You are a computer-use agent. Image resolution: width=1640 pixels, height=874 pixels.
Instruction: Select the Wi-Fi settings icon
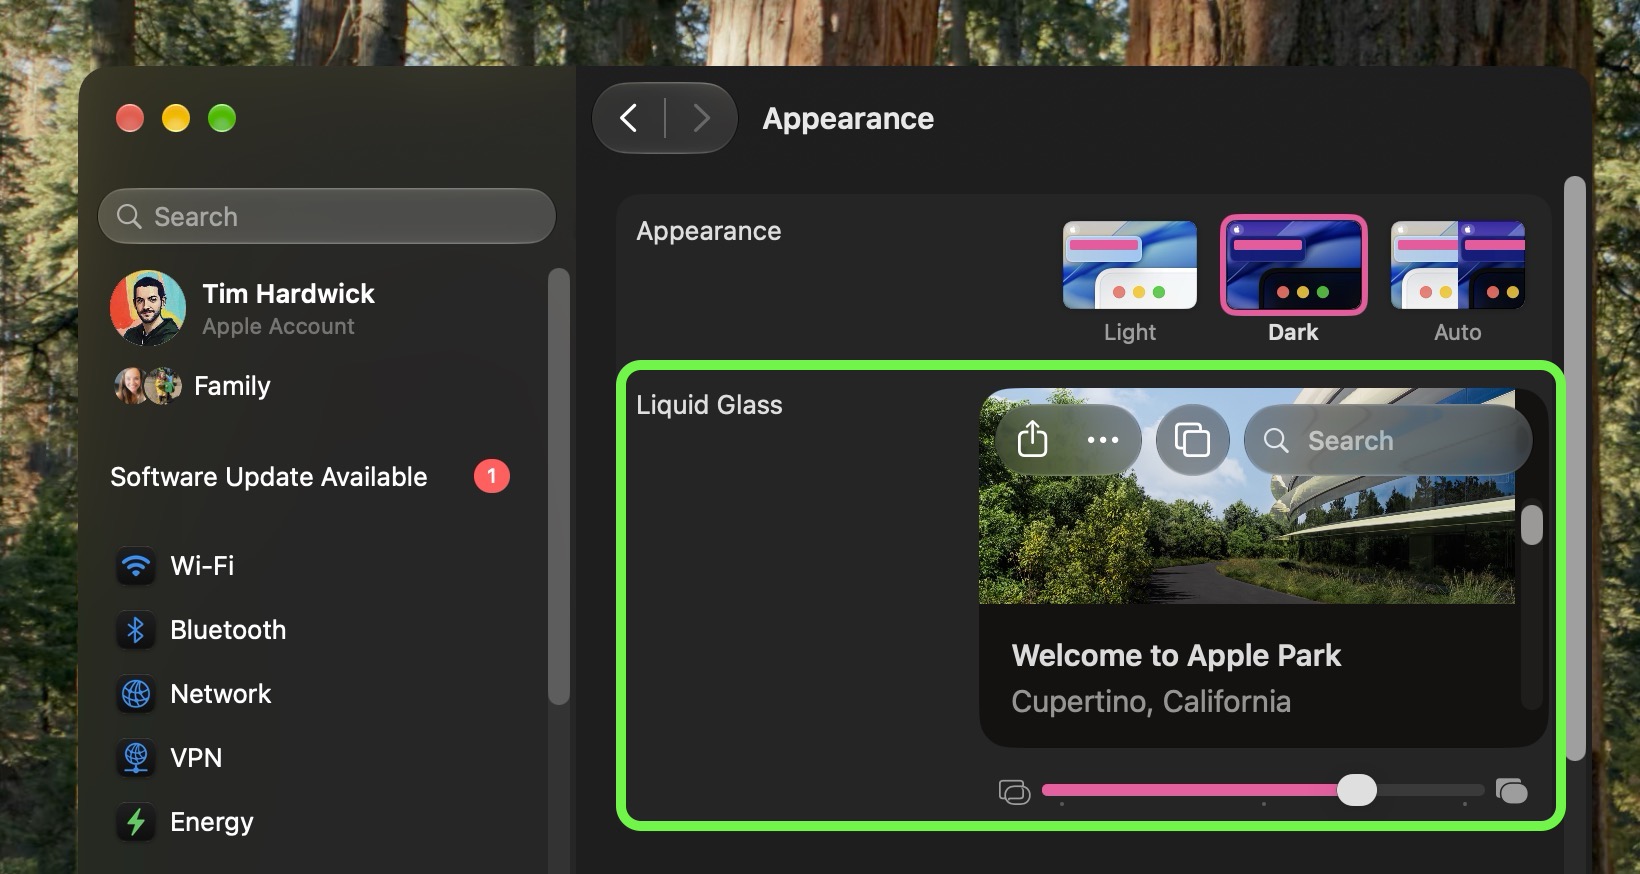tap(136, 566)
